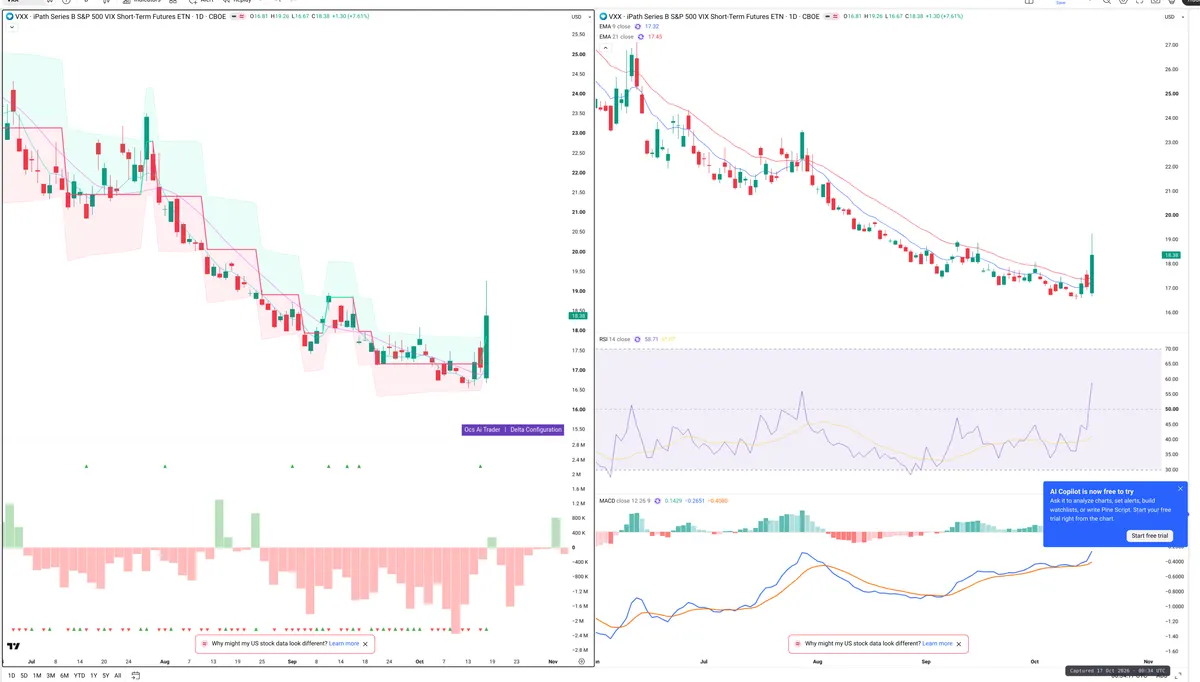Open Learn more link in right chart

(938, 644)
